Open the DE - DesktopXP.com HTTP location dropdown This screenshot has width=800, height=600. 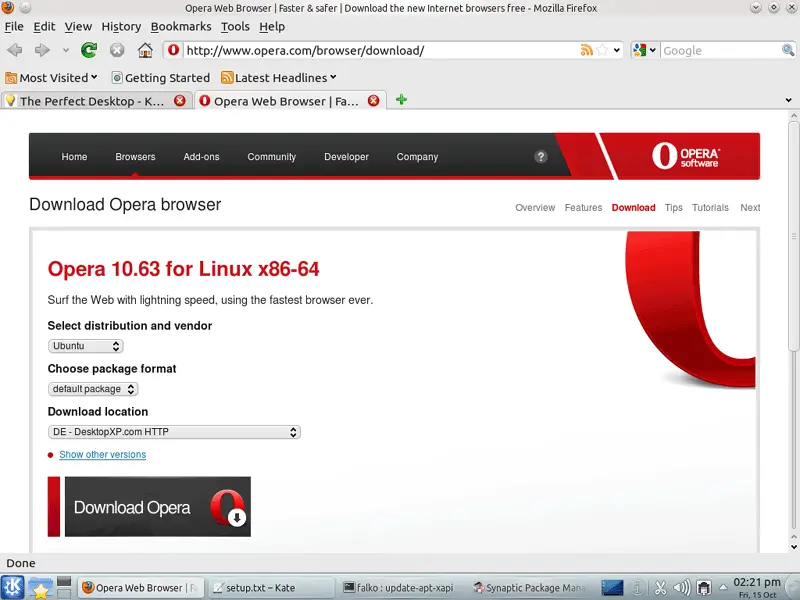point(174,432)
